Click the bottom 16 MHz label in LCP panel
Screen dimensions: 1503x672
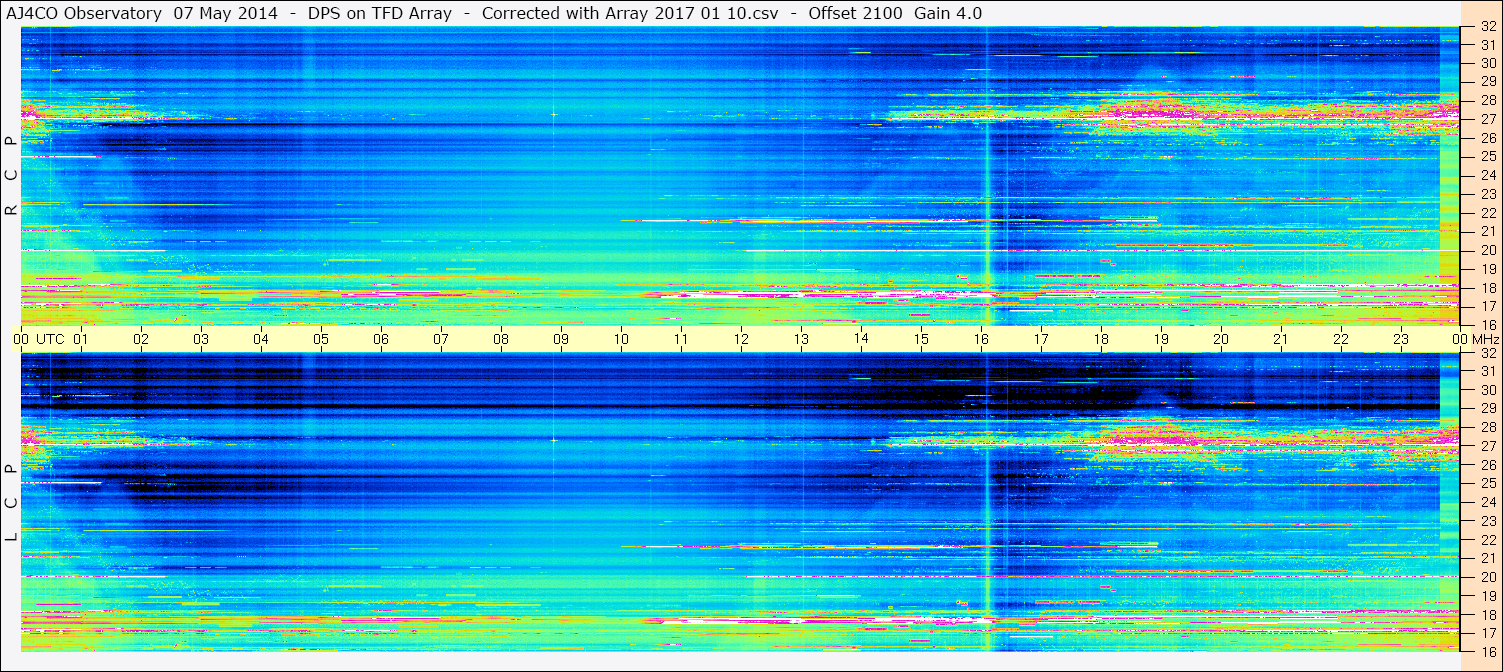click(x=1486, y=651)
